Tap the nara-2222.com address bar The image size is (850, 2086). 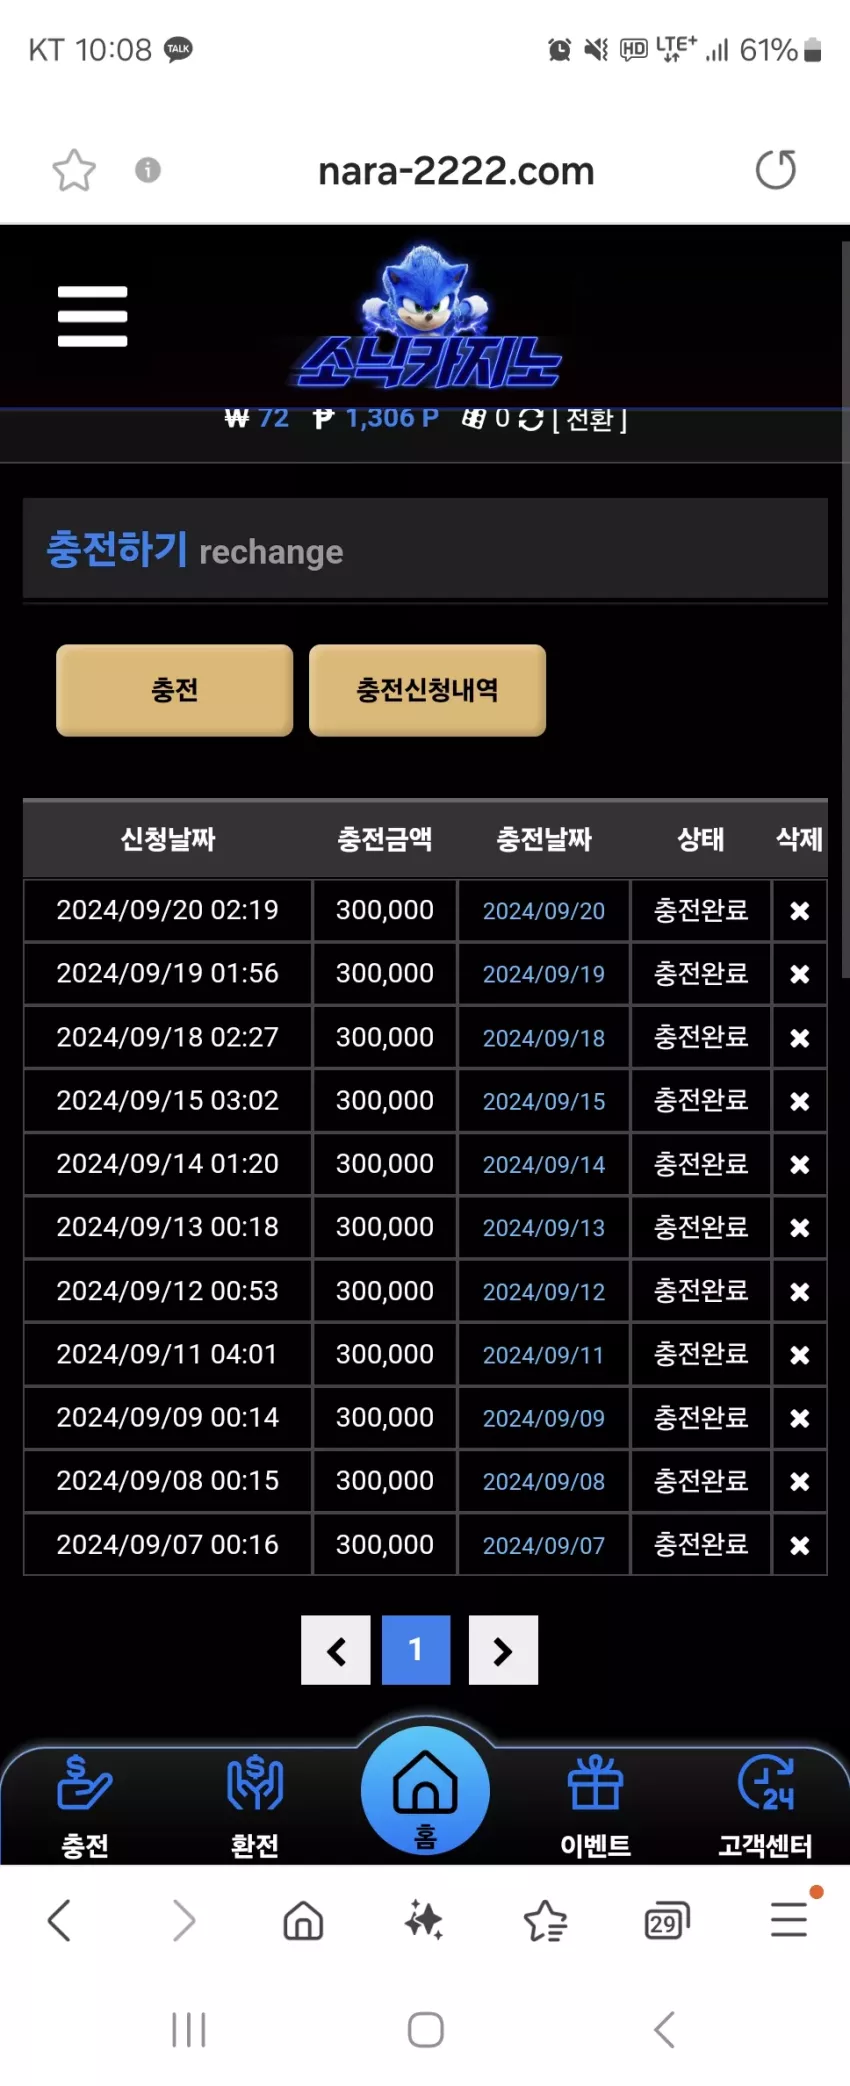[456, 171]
